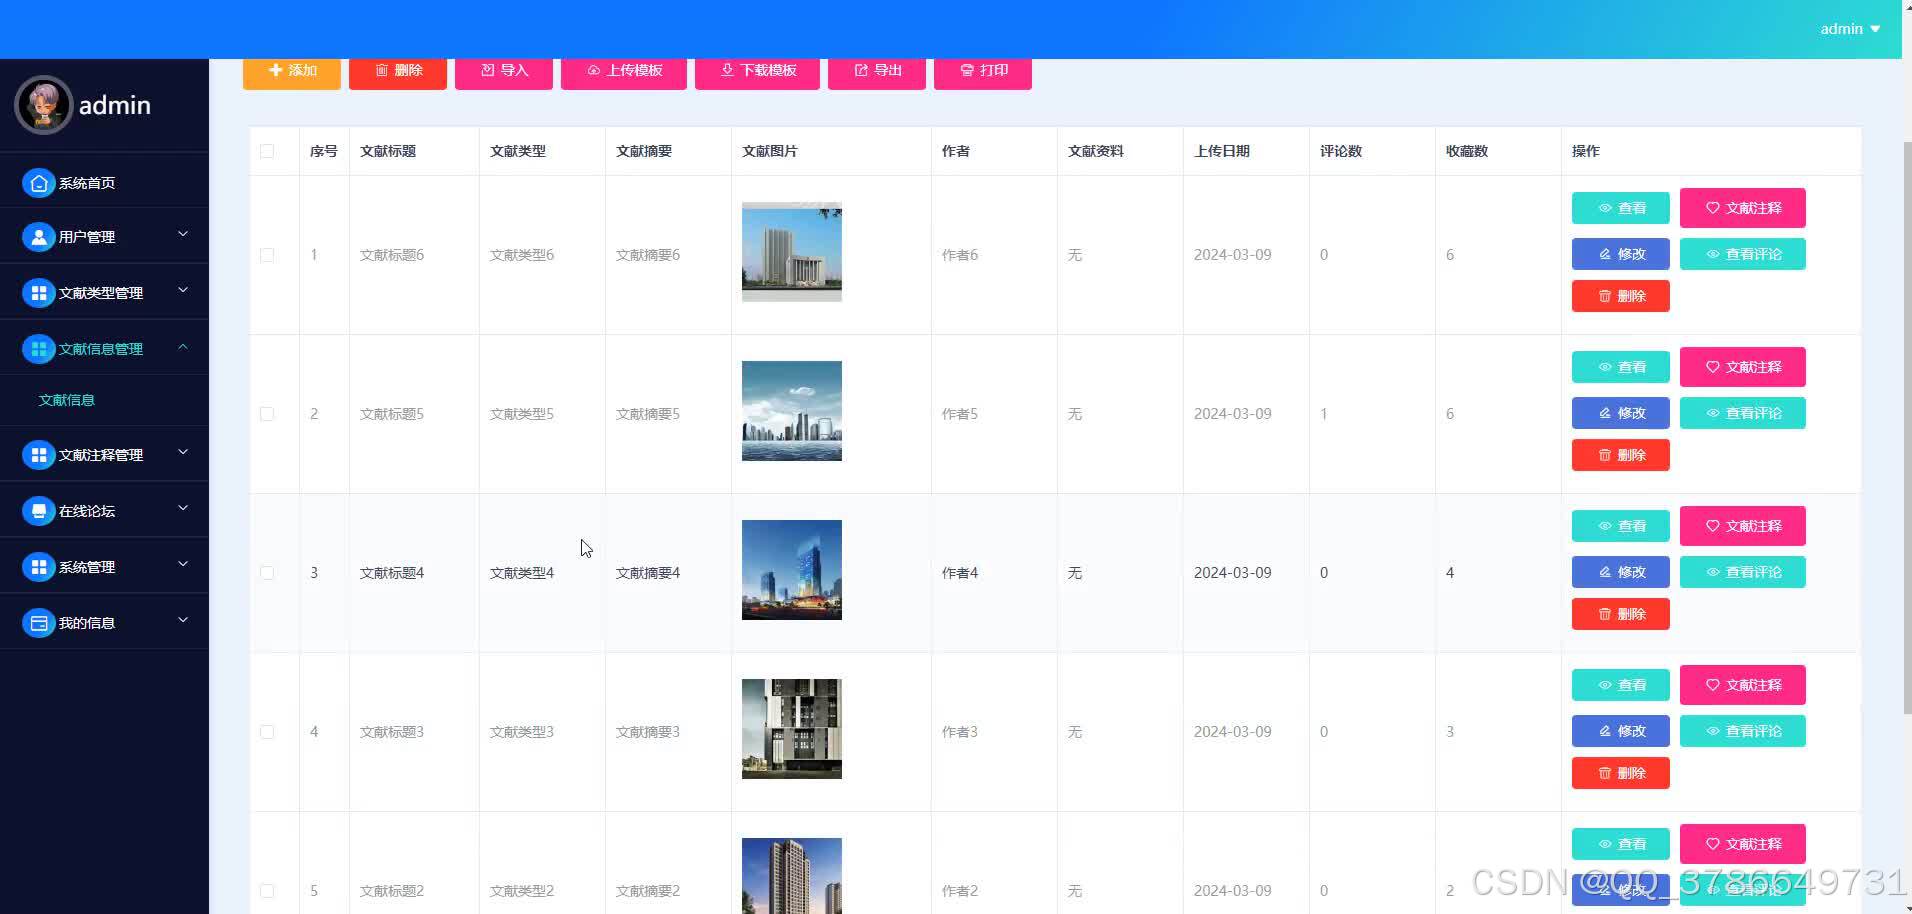The width and height of the screenshot is (1912, 914).
Task: Click 查看 for row 文献标题4
Action: pyautogui.click(x=1621, y=526)
